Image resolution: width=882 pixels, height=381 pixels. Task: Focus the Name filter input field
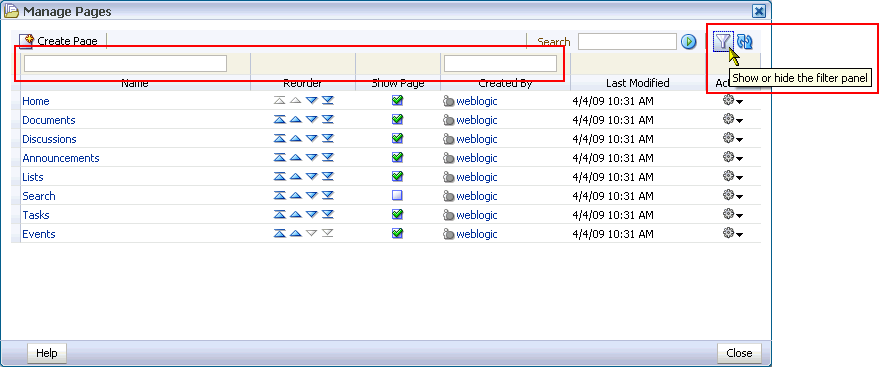pos(125,64)
